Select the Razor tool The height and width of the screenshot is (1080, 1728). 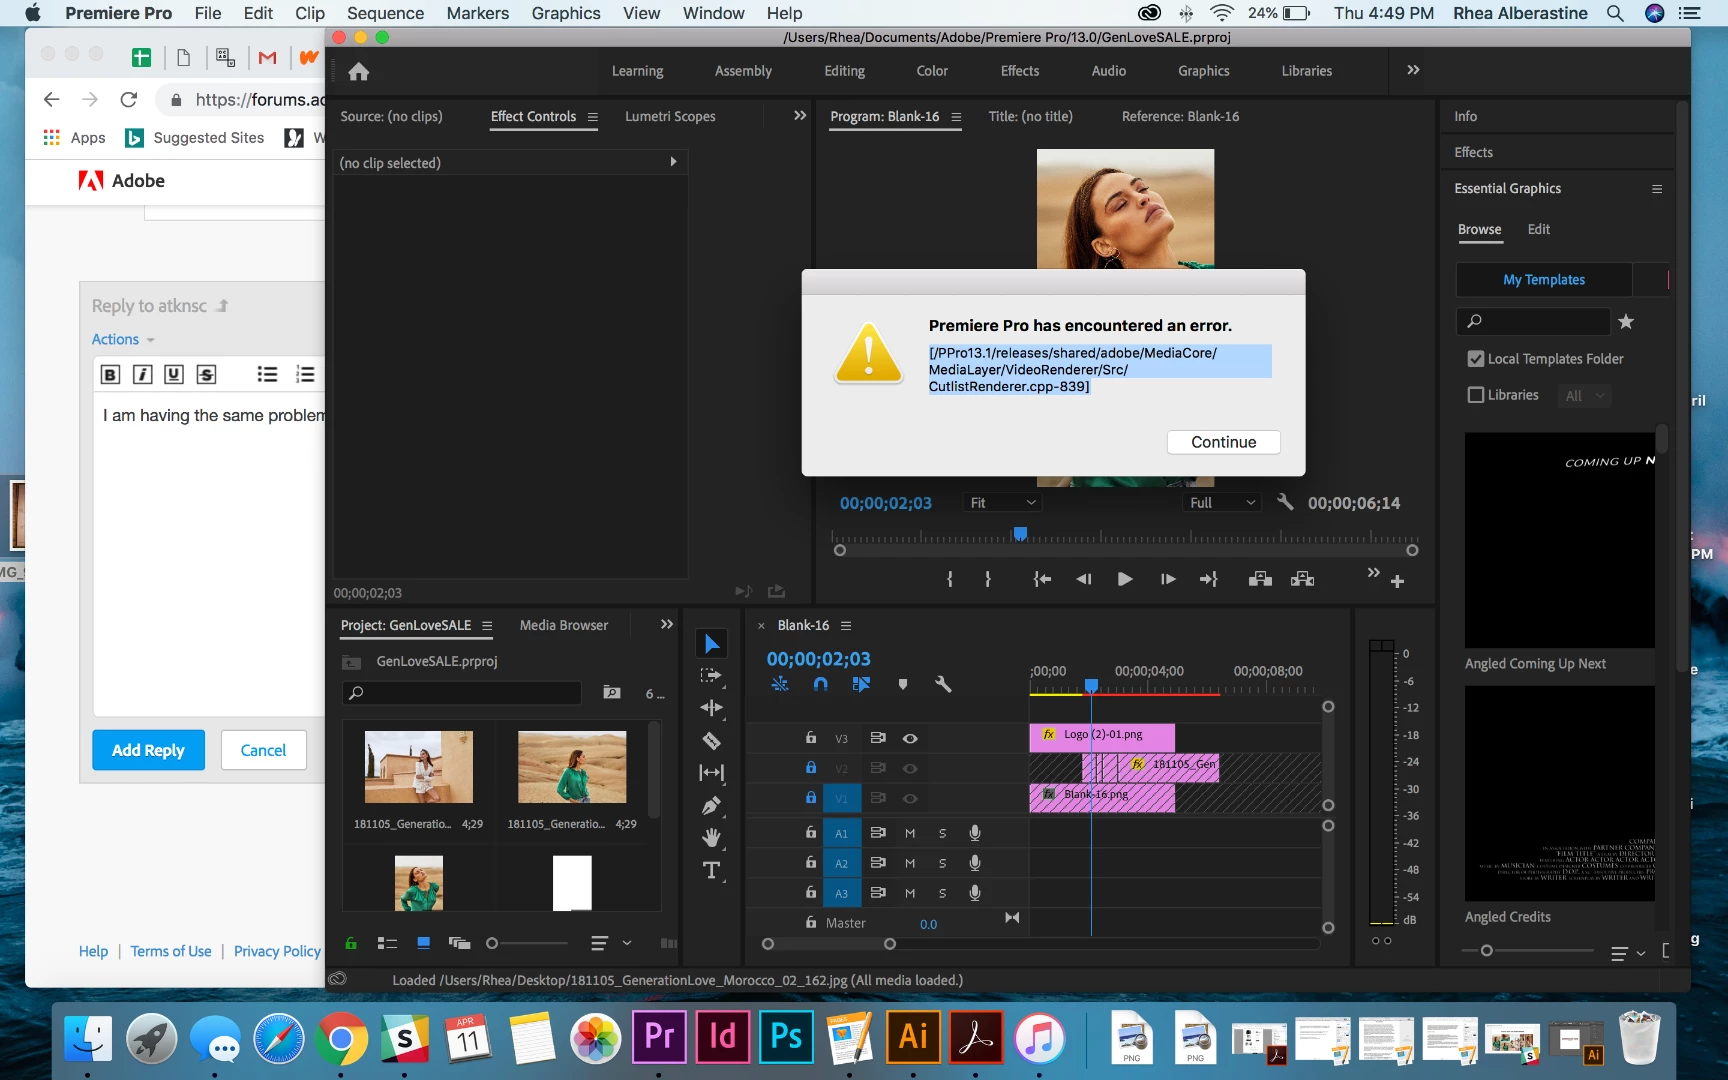pyautogui.click(x=711, y=740)
